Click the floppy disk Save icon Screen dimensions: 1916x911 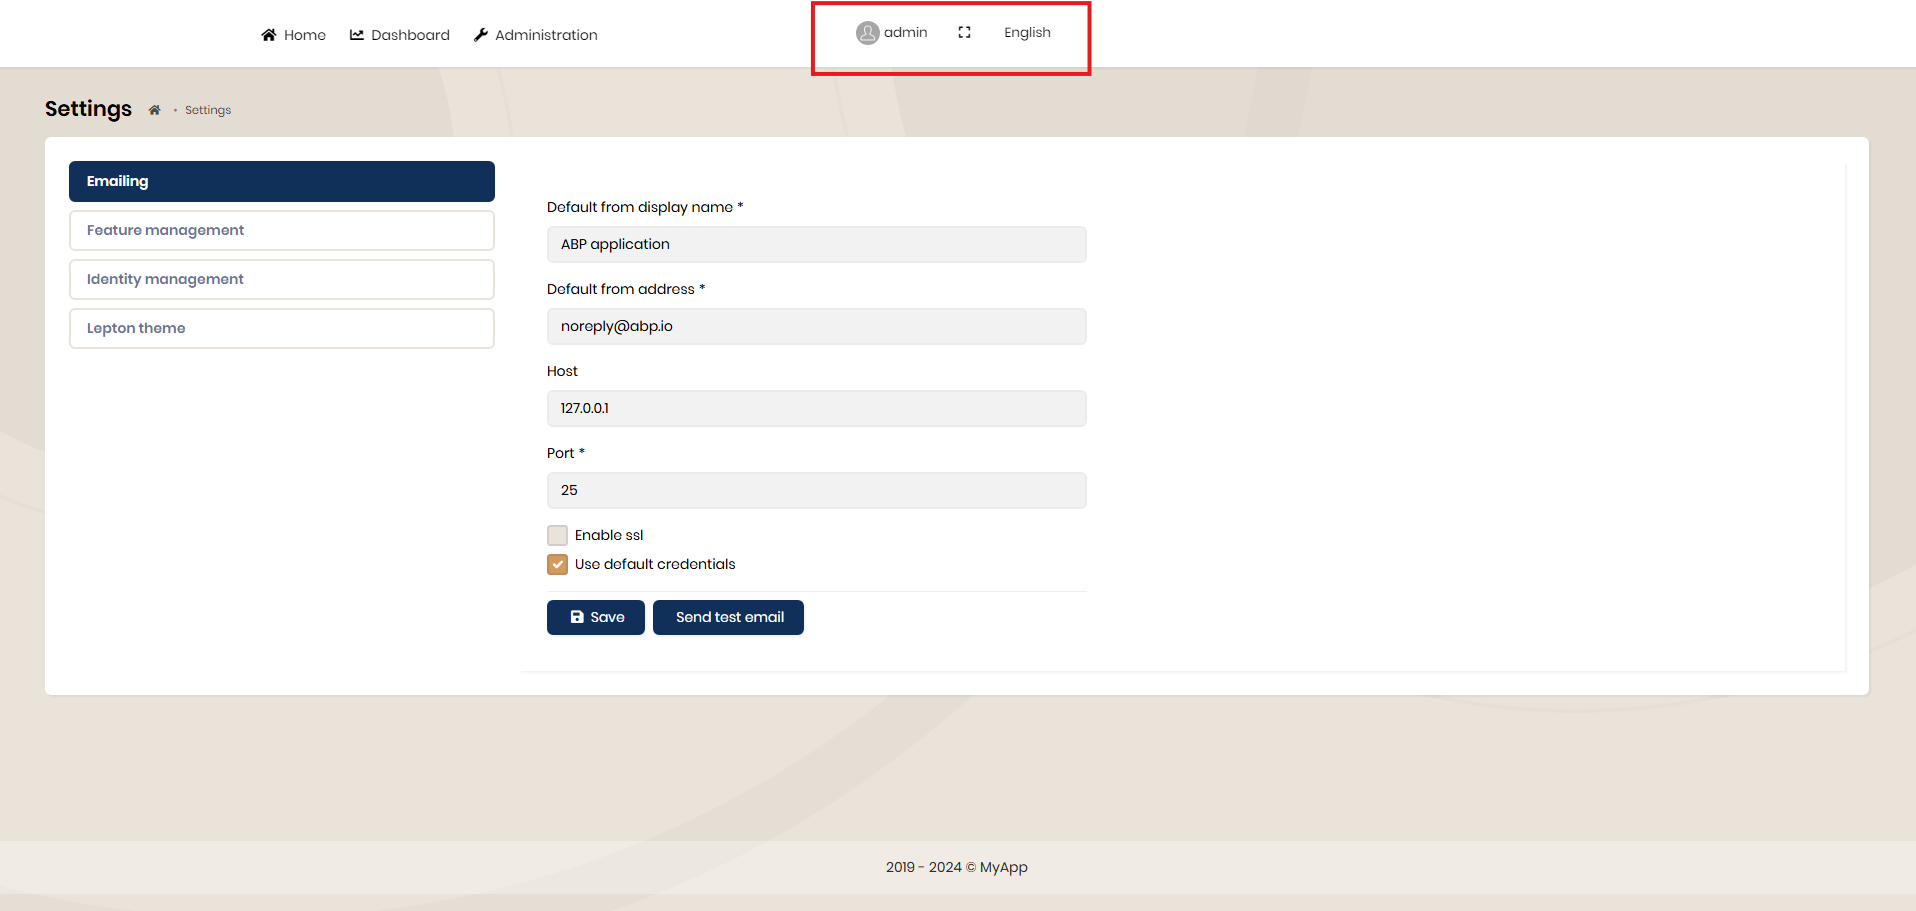[577, 617]
